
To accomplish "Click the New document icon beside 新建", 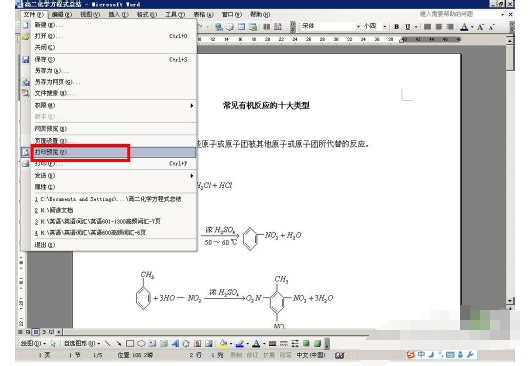I will click(x=26, y=25).
